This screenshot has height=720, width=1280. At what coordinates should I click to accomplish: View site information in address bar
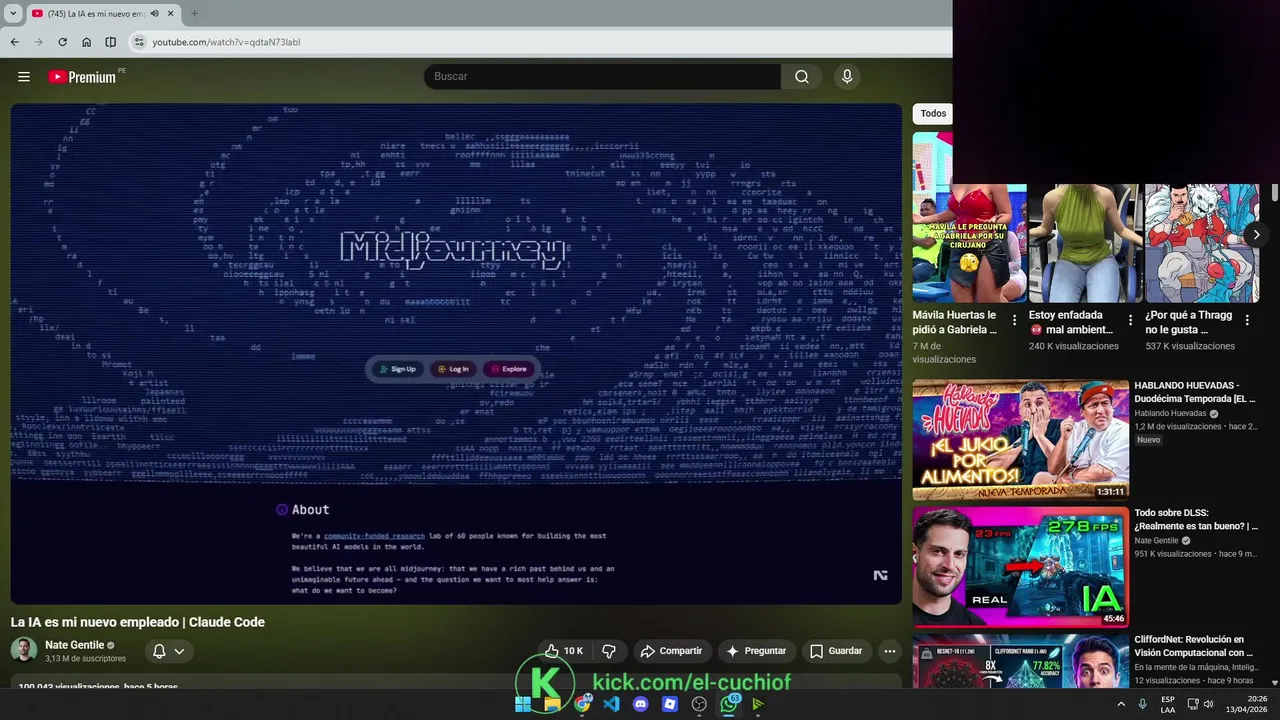click(x=139, y=42)
